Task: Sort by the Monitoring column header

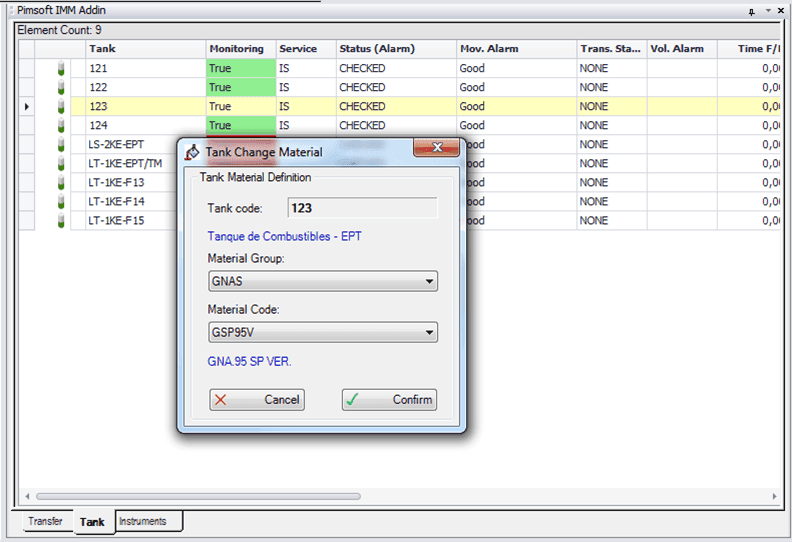Action: [236, 49]
